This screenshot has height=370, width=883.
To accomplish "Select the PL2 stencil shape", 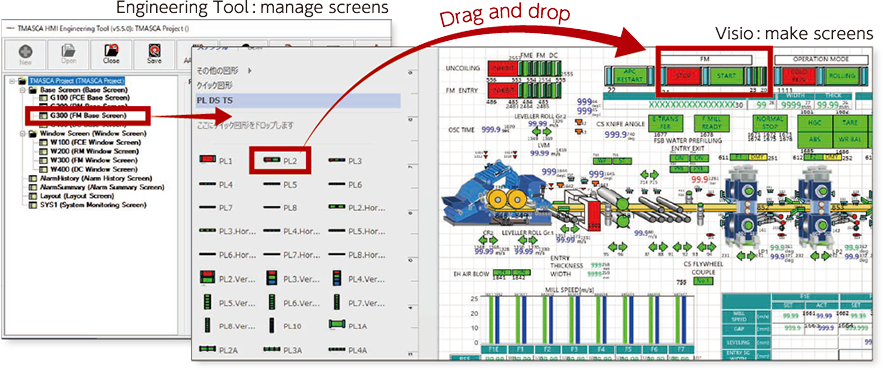I will (x=280, y=161).
